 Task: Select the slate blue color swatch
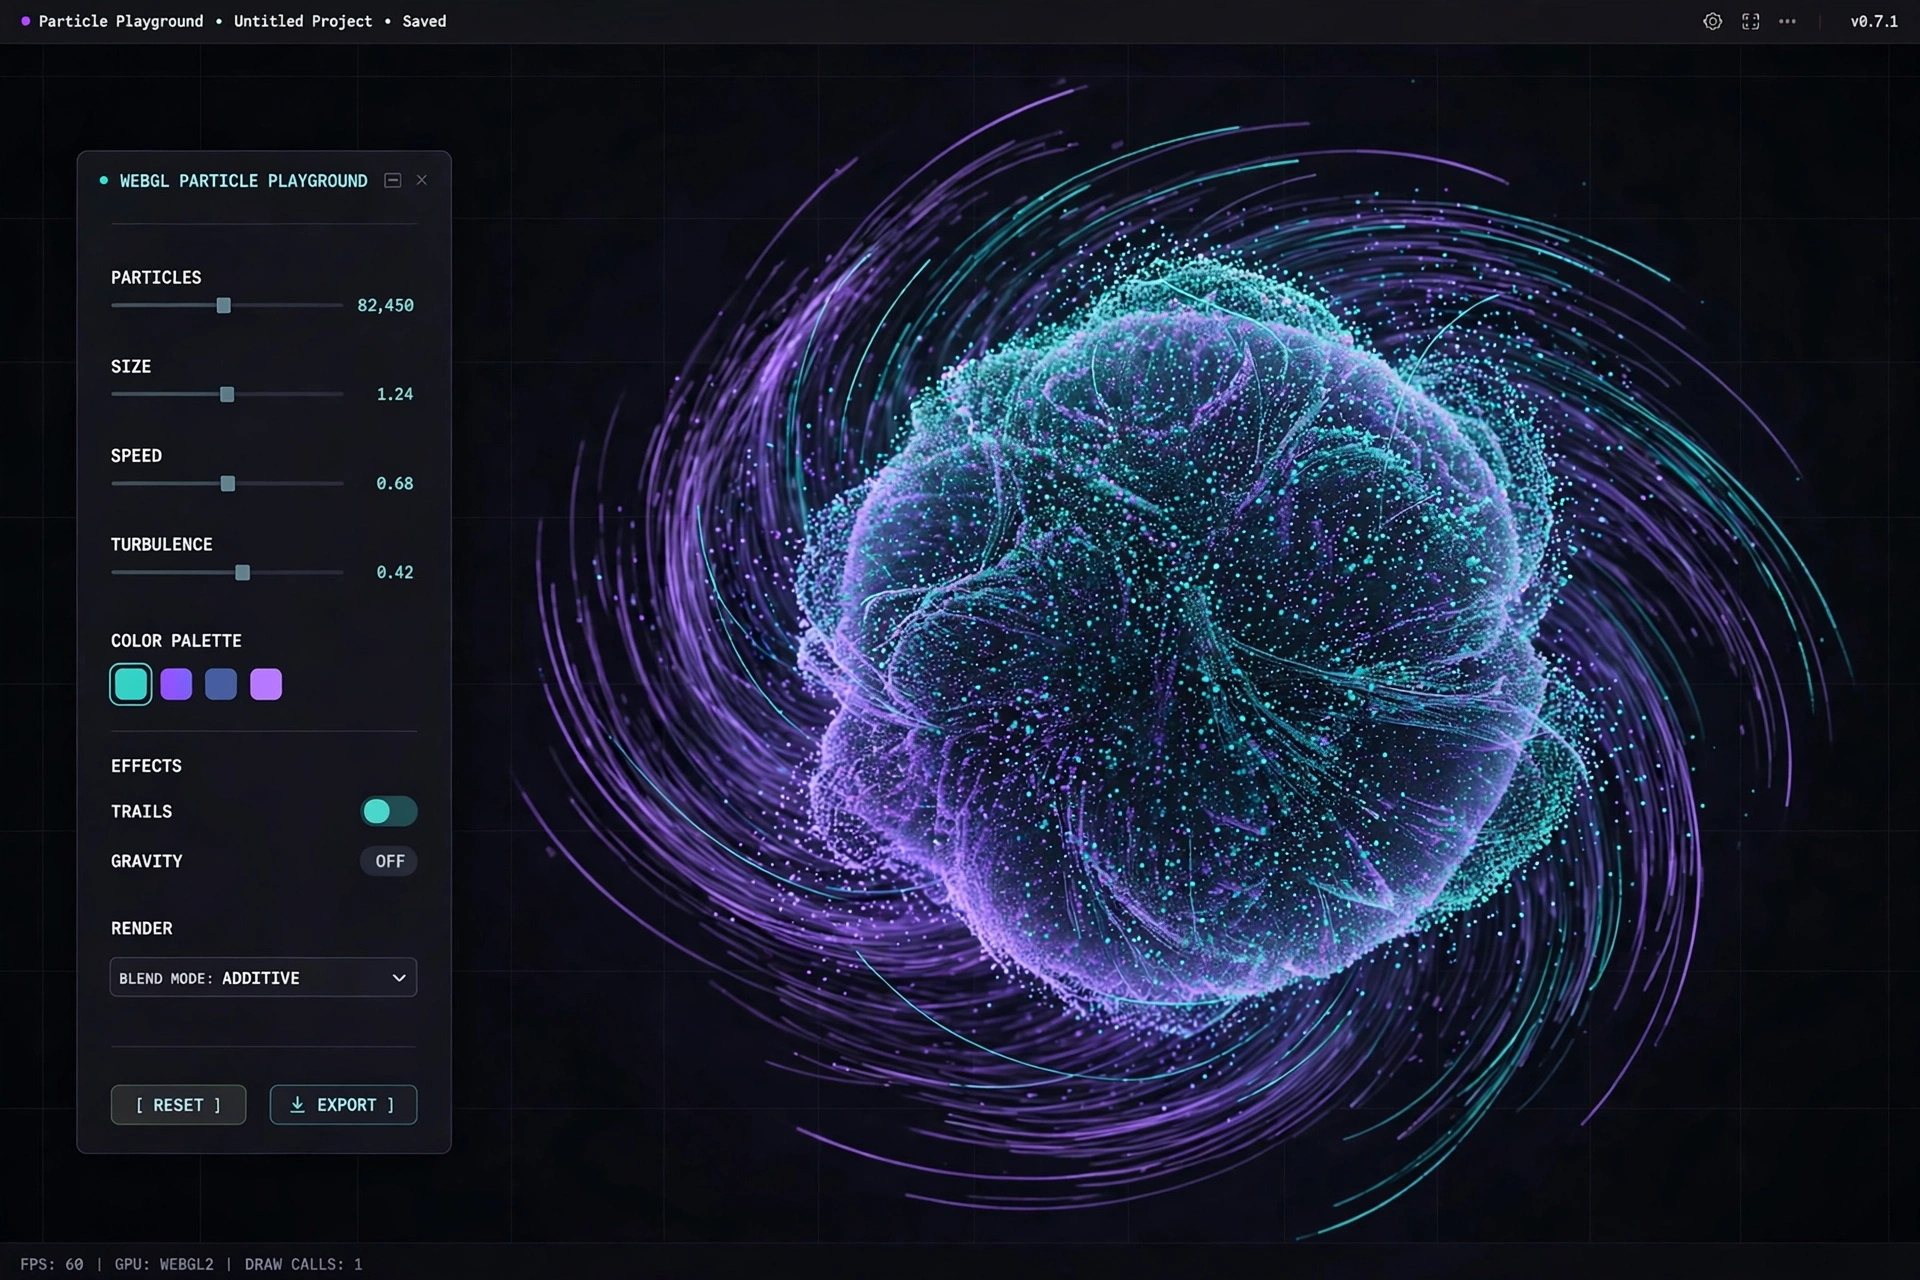click(221, 684)
